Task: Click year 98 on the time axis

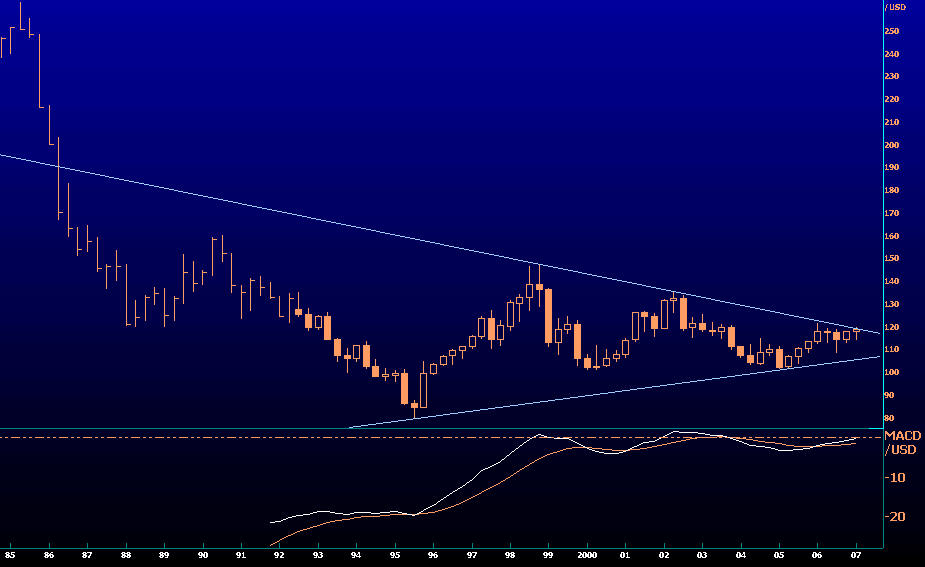Action: point(510,555)
